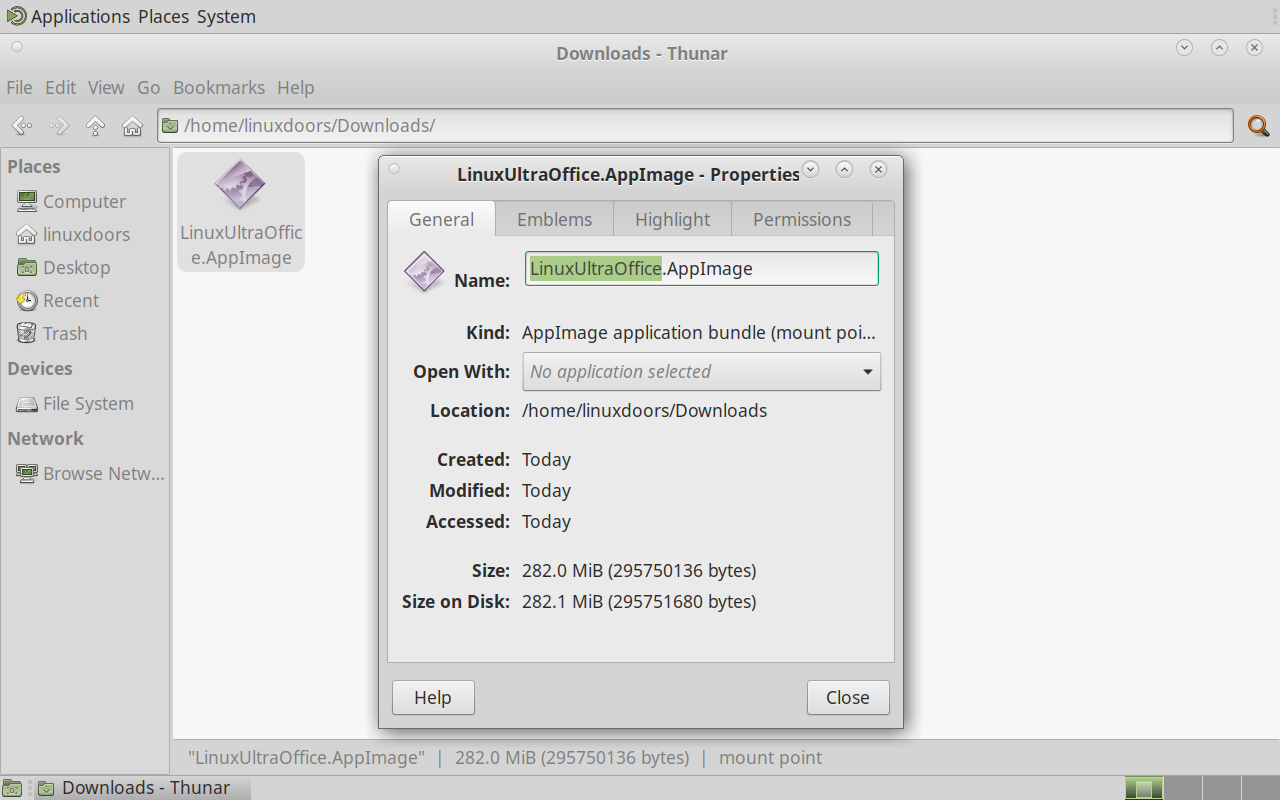
Task: Open the Places panel menu
Action: [165, 16]
